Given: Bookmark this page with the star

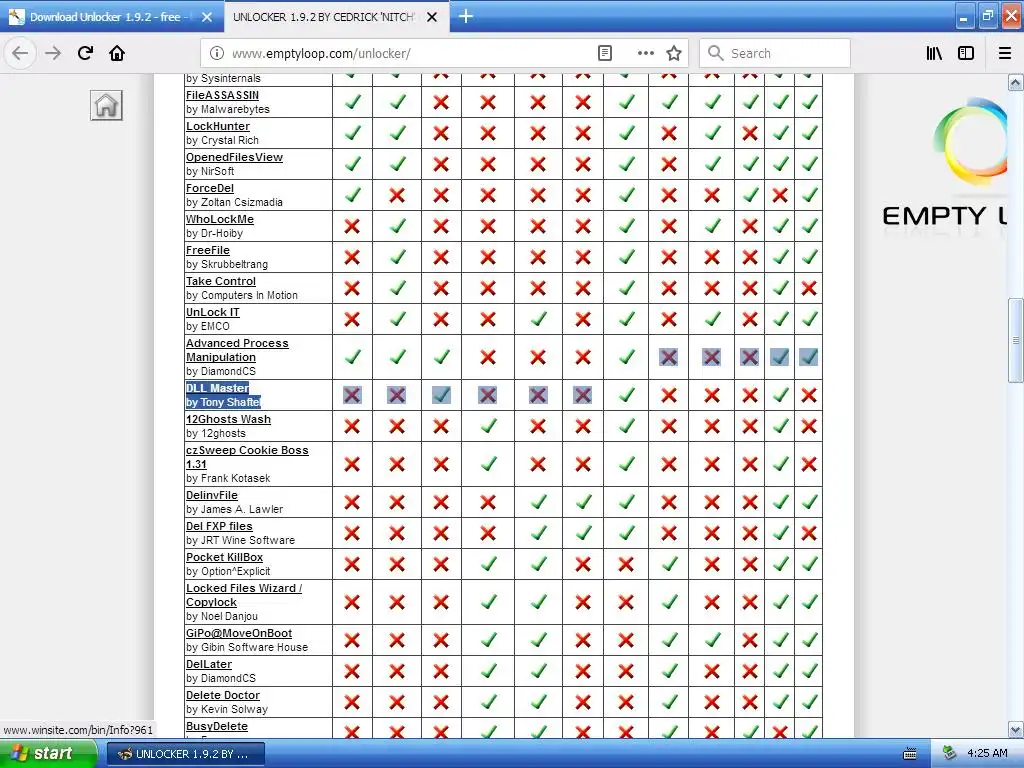Looking at the screenshot, I should (674, 53).
